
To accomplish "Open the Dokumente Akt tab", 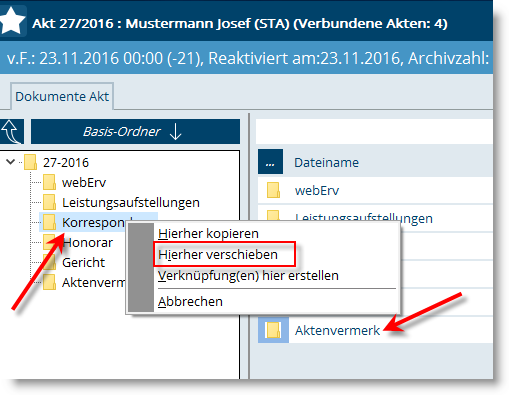I will pyautogui.click(x=62, y=96).
